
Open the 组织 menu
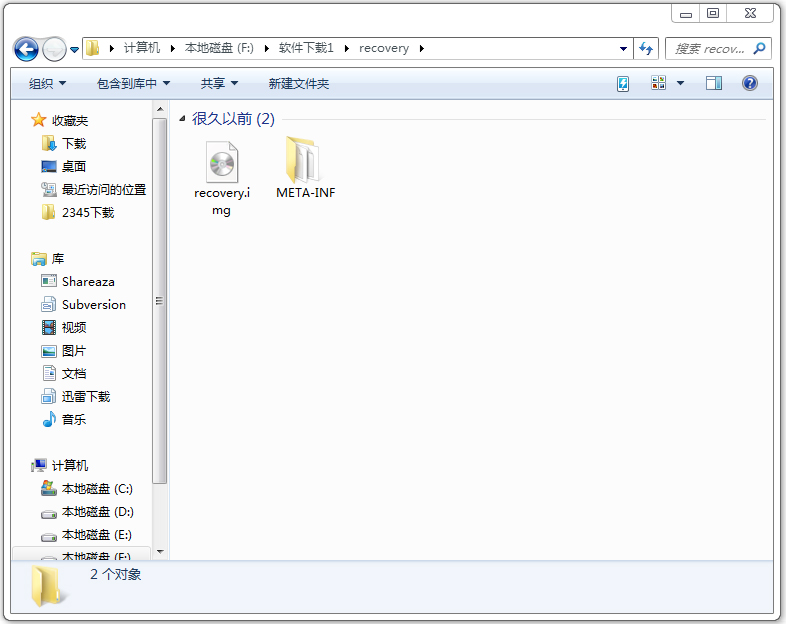47,83
